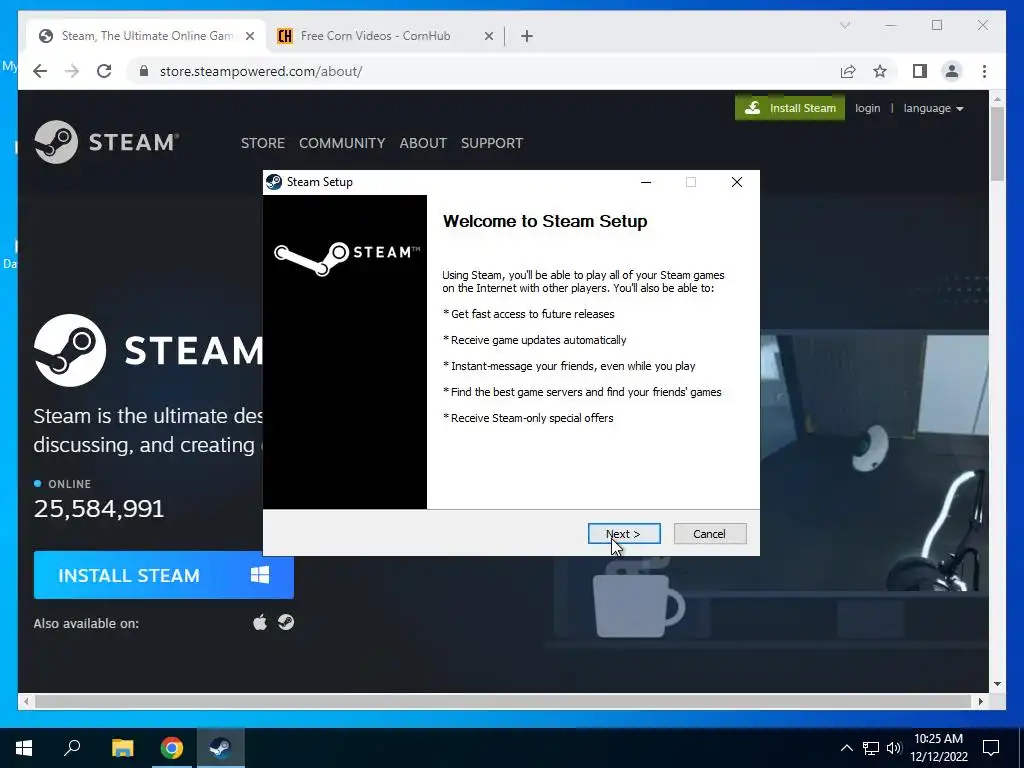Click the green Install Steam header button

(x=790, y=108)
